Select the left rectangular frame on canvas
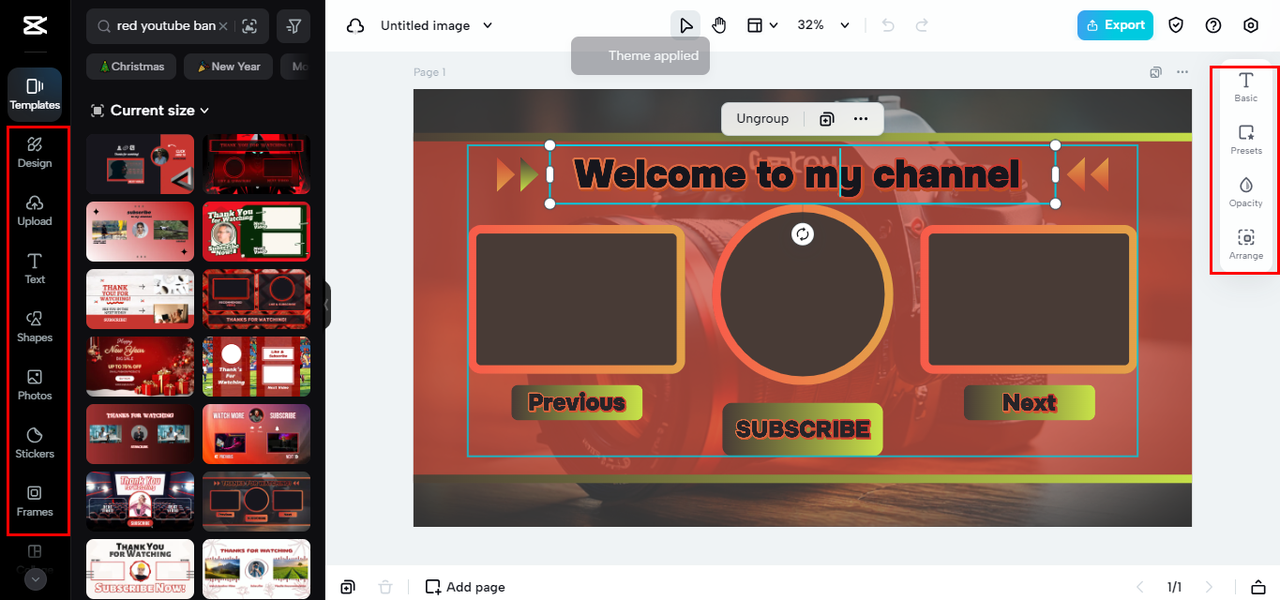This screenshot has height=600, width=1280. tap(577, 300)
